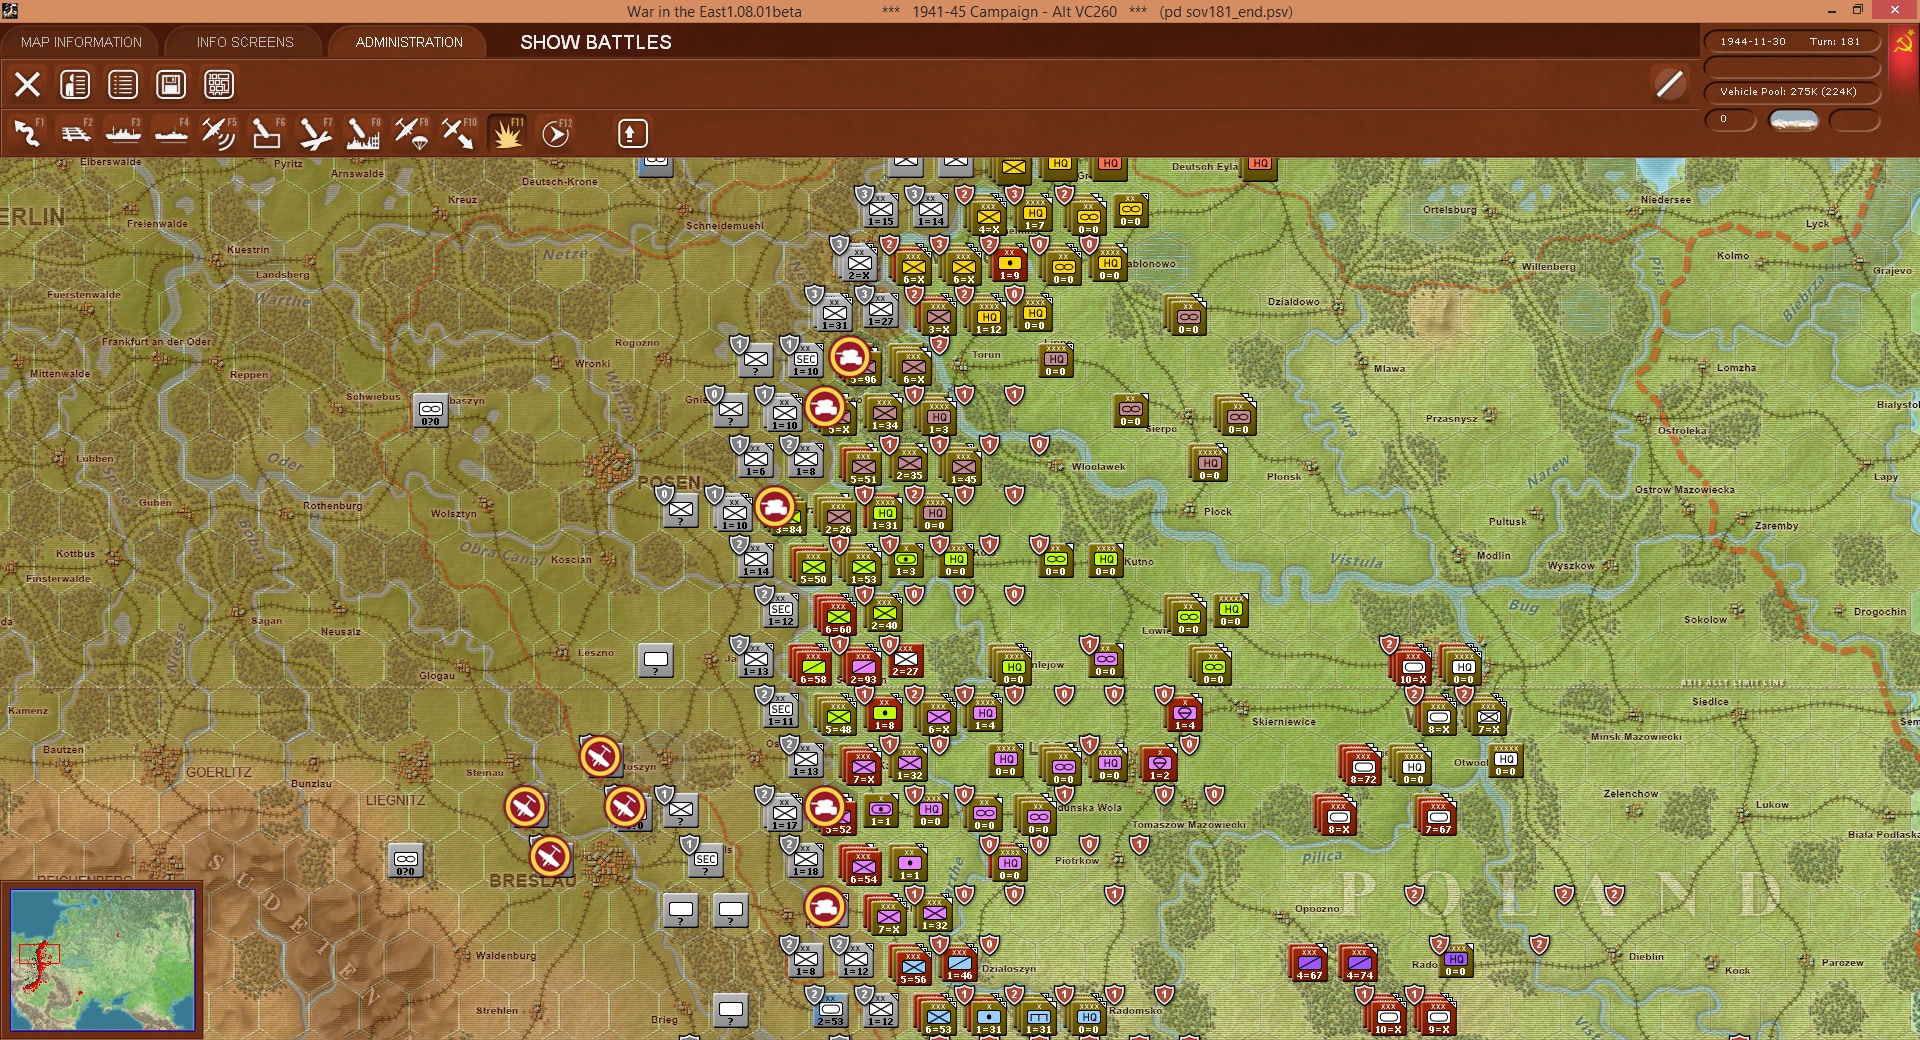The width and height of the screenshot is (1920, 1040).
Task: Select the unit labeled 7=67
Action: (1438, 817)
